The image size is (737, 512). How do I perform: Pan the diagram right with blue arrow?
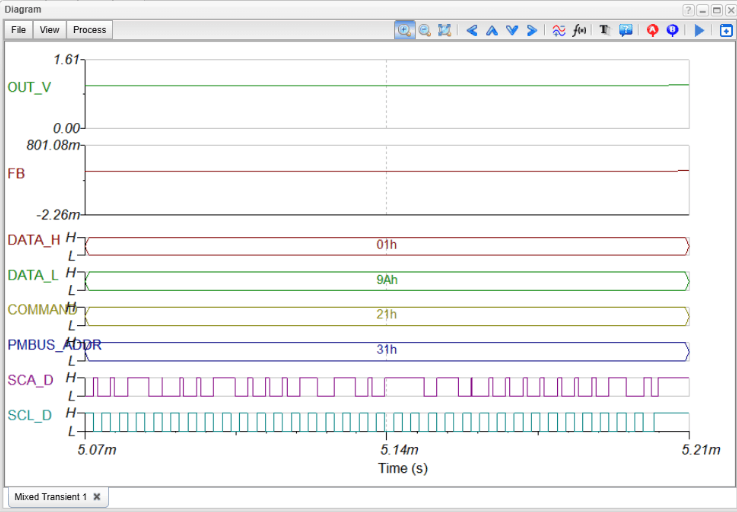pos(532,31)
